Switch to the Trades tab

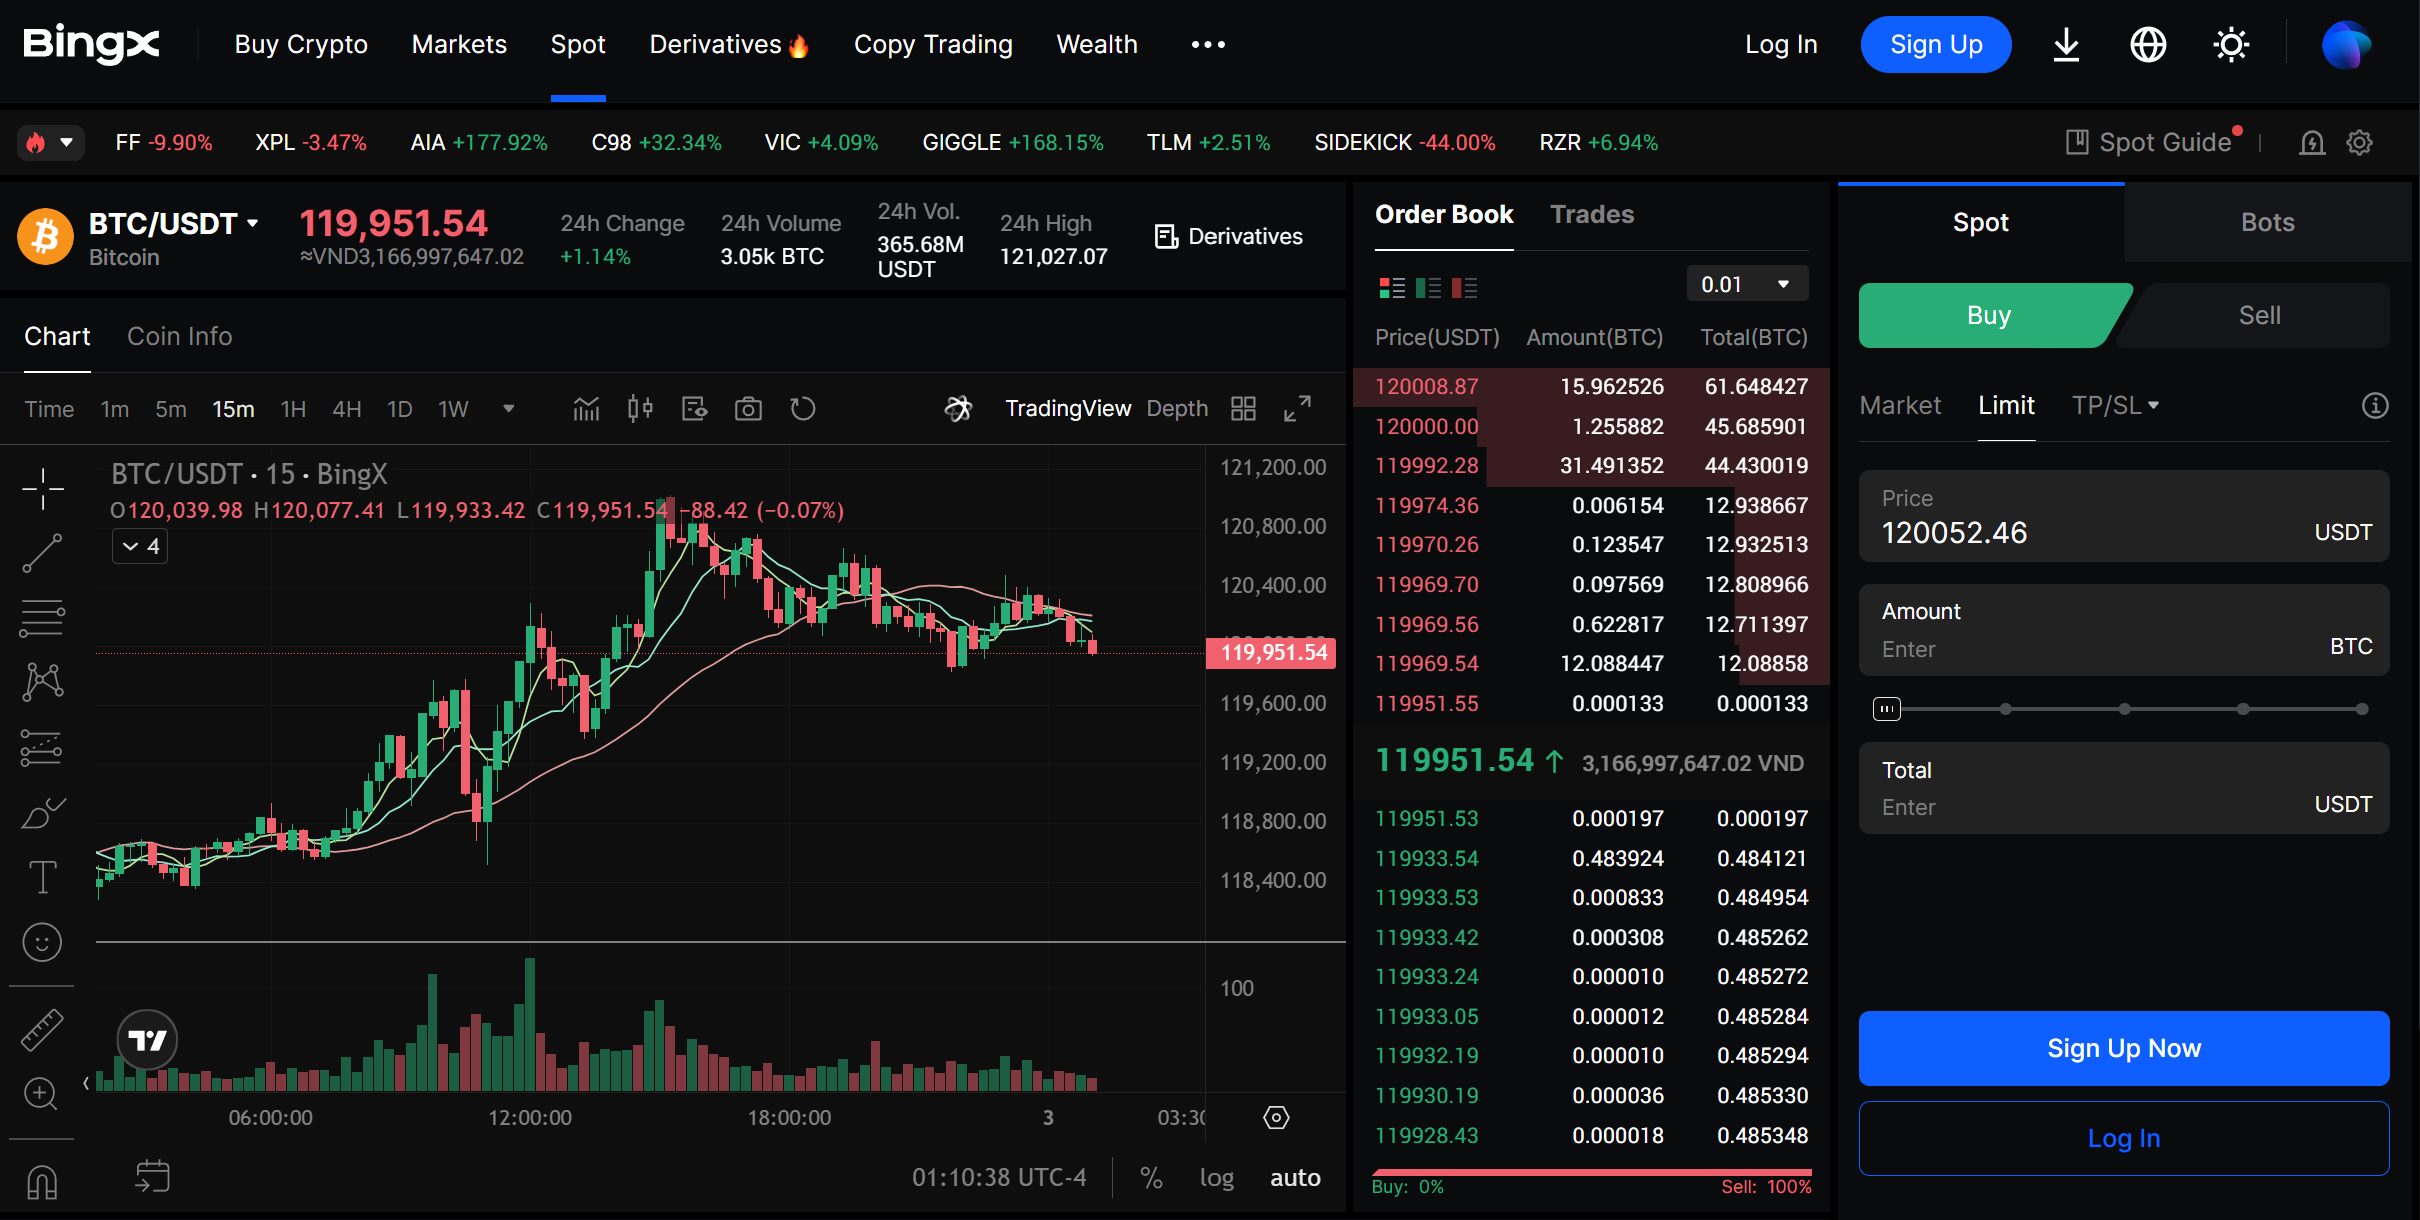(1591, 214)
